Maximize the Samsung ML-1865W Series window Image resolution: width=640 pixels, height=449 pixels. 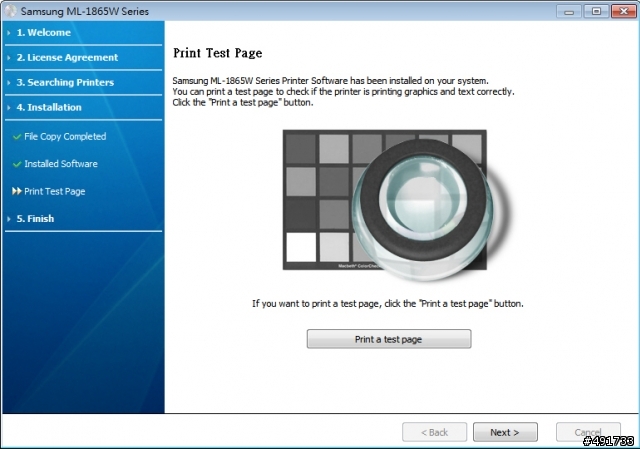(596, 11)
